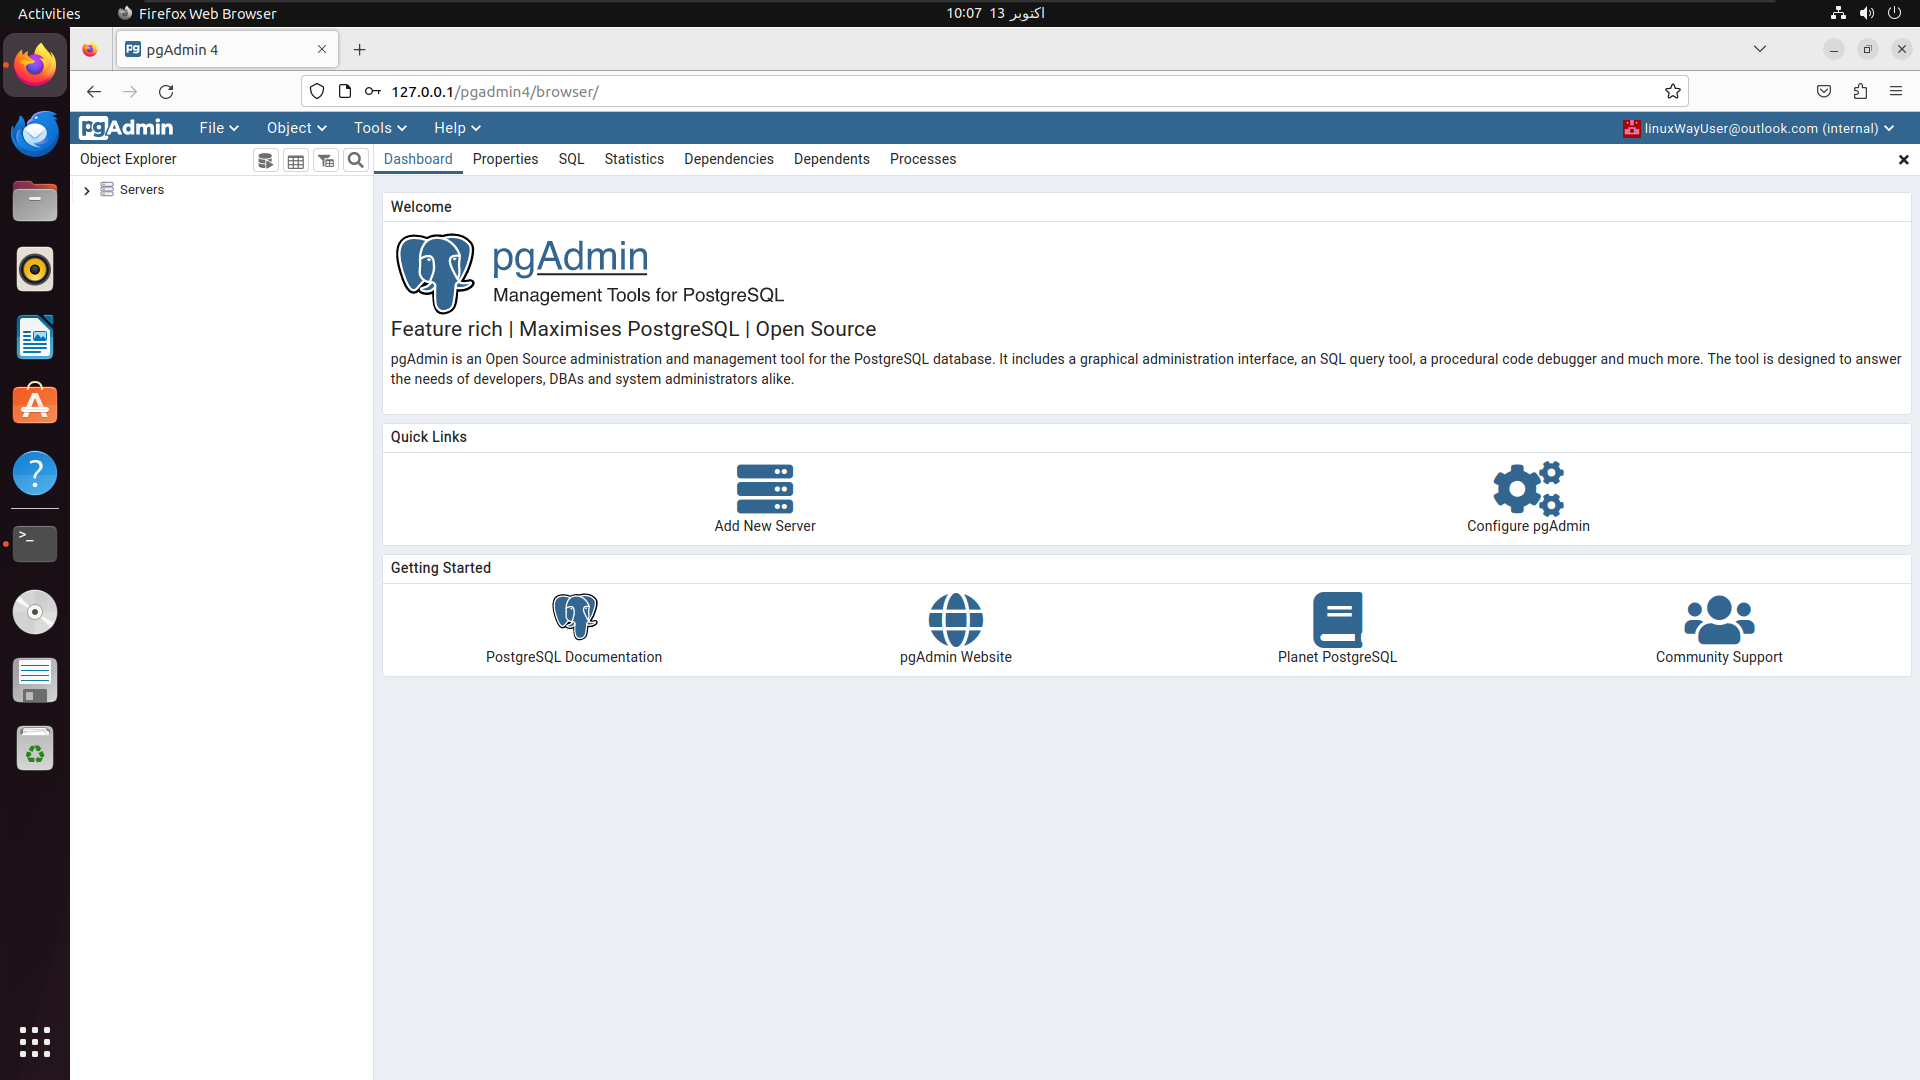This screenshot has width=1920, height=1080.
Task: Click the Community Support people icon
Action: click(1719, 620)
